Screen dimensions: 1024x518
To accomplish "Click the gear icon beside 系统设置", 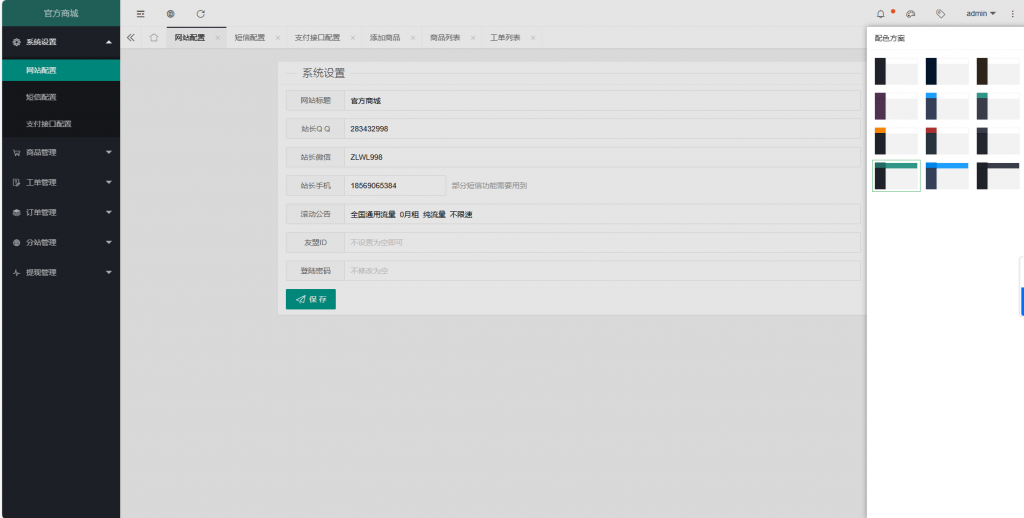I will pyautogui.click(x=17, y=42).
